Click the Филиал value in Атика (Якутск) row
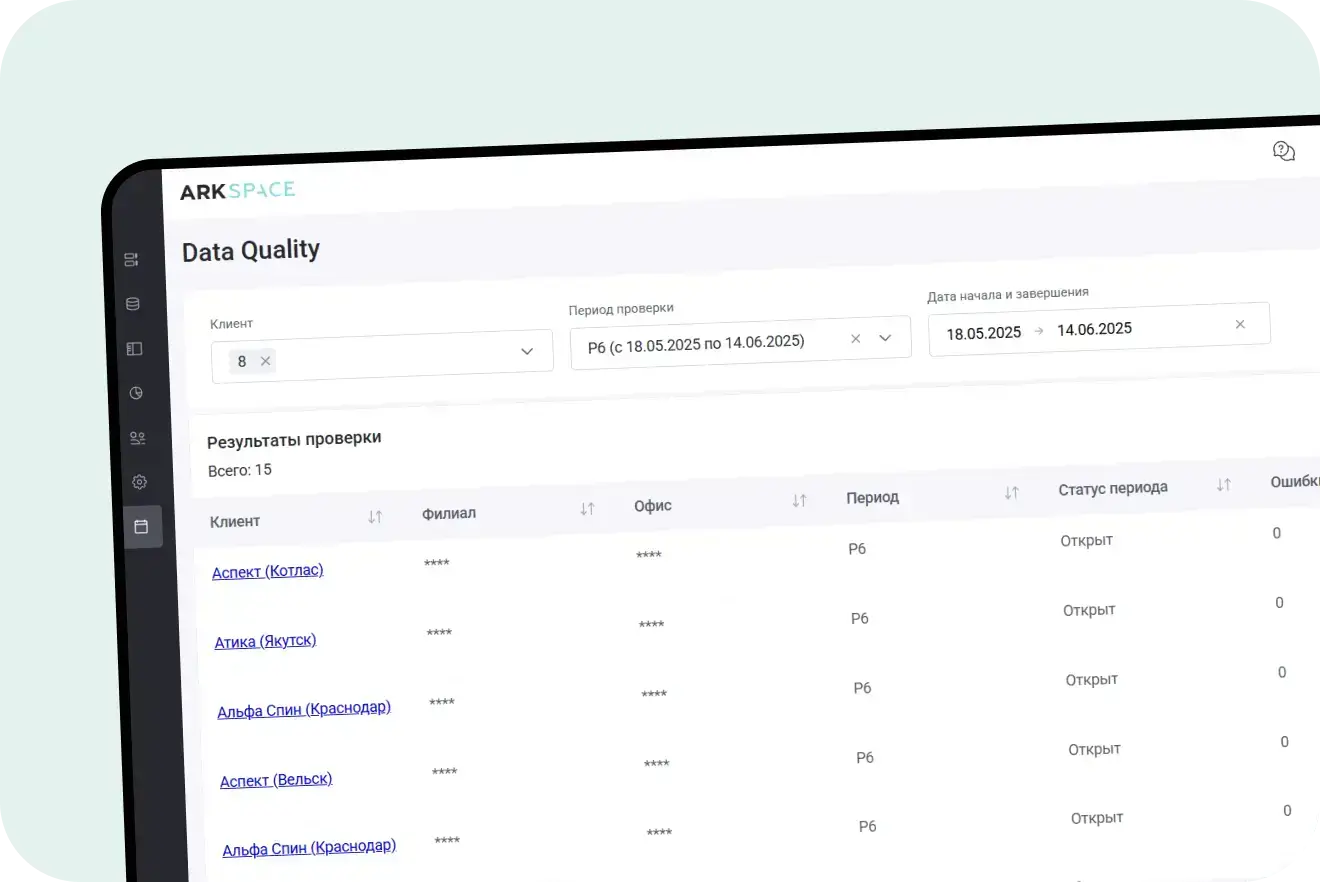 (x=439, y=634)
